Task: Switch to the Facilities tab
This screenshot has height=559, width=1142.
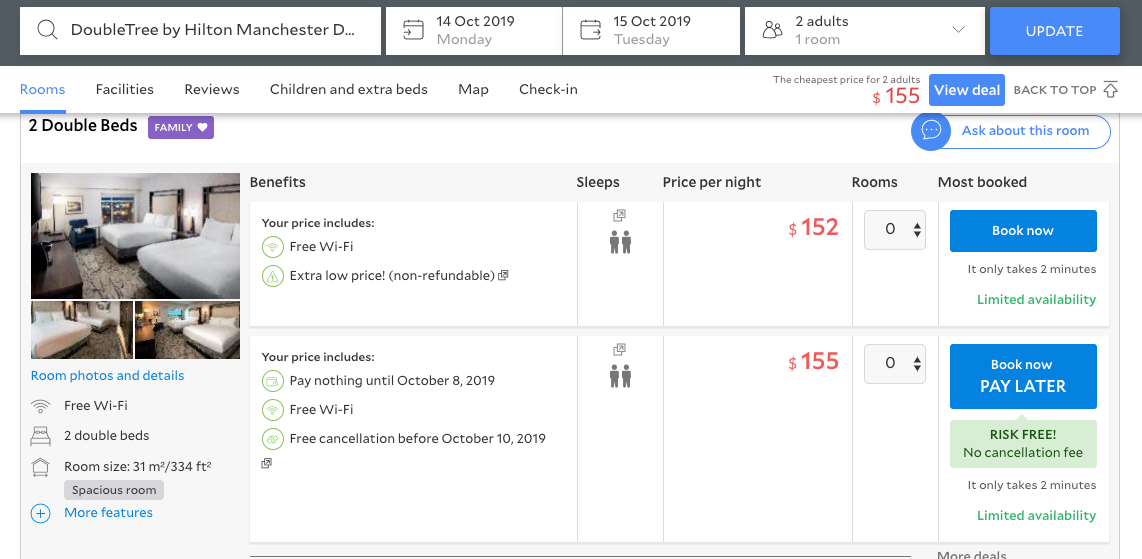Action: point(125,89)
